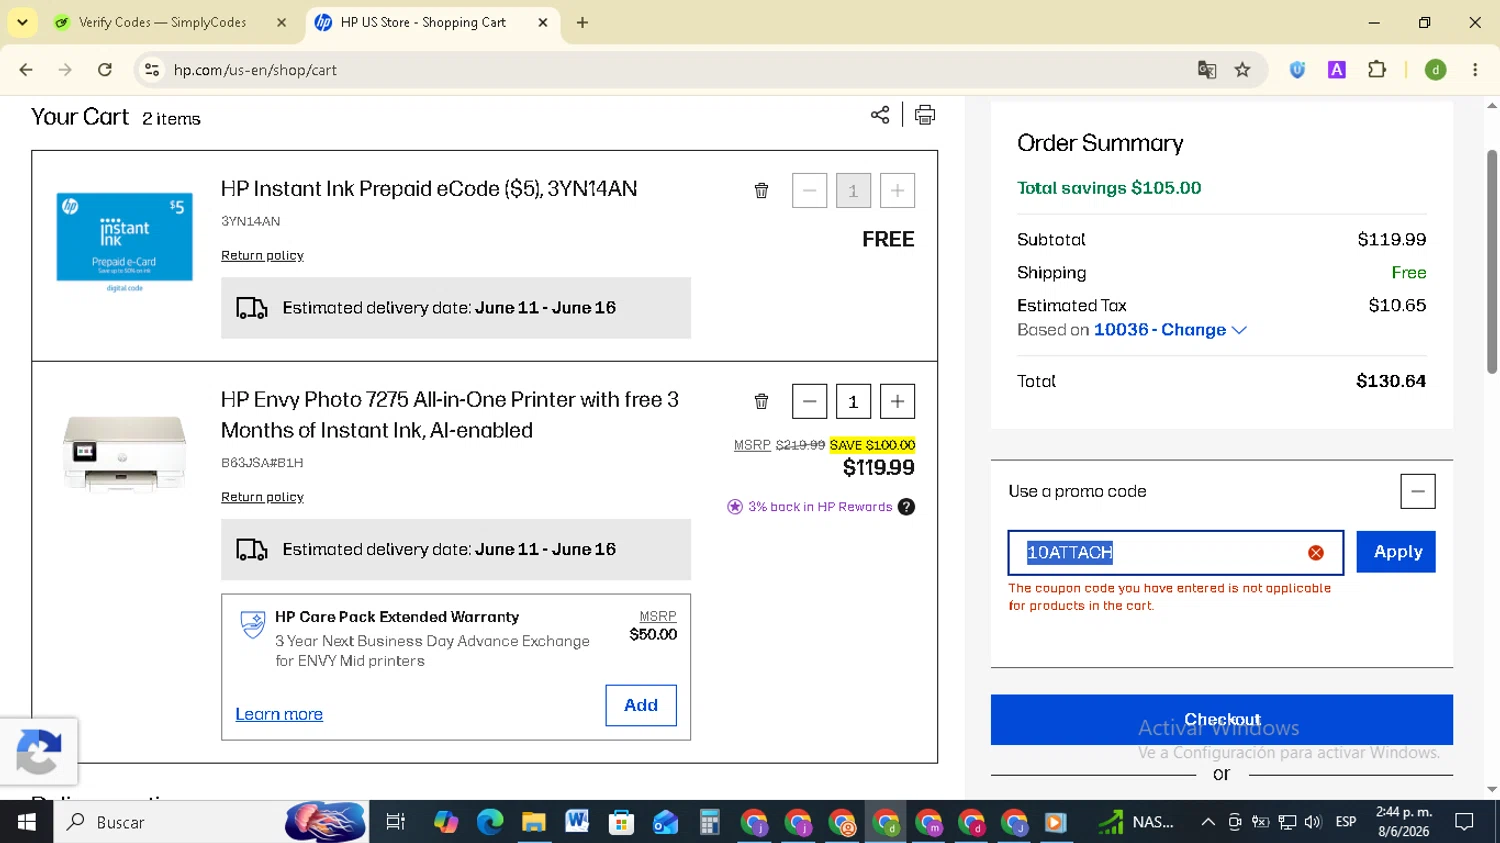Open the HP Instant Ink product thumbnail

tap(125, 240)
